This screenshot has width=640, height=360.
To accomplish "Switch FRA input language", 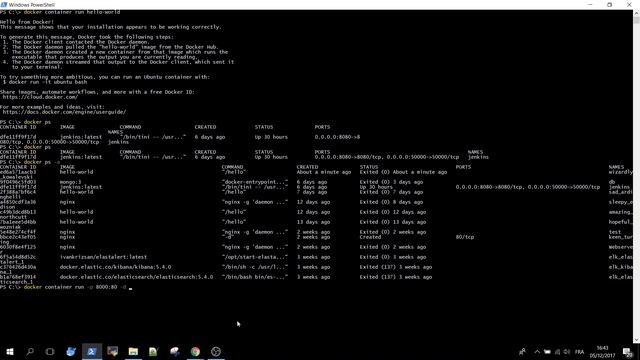I will (580, 351).
